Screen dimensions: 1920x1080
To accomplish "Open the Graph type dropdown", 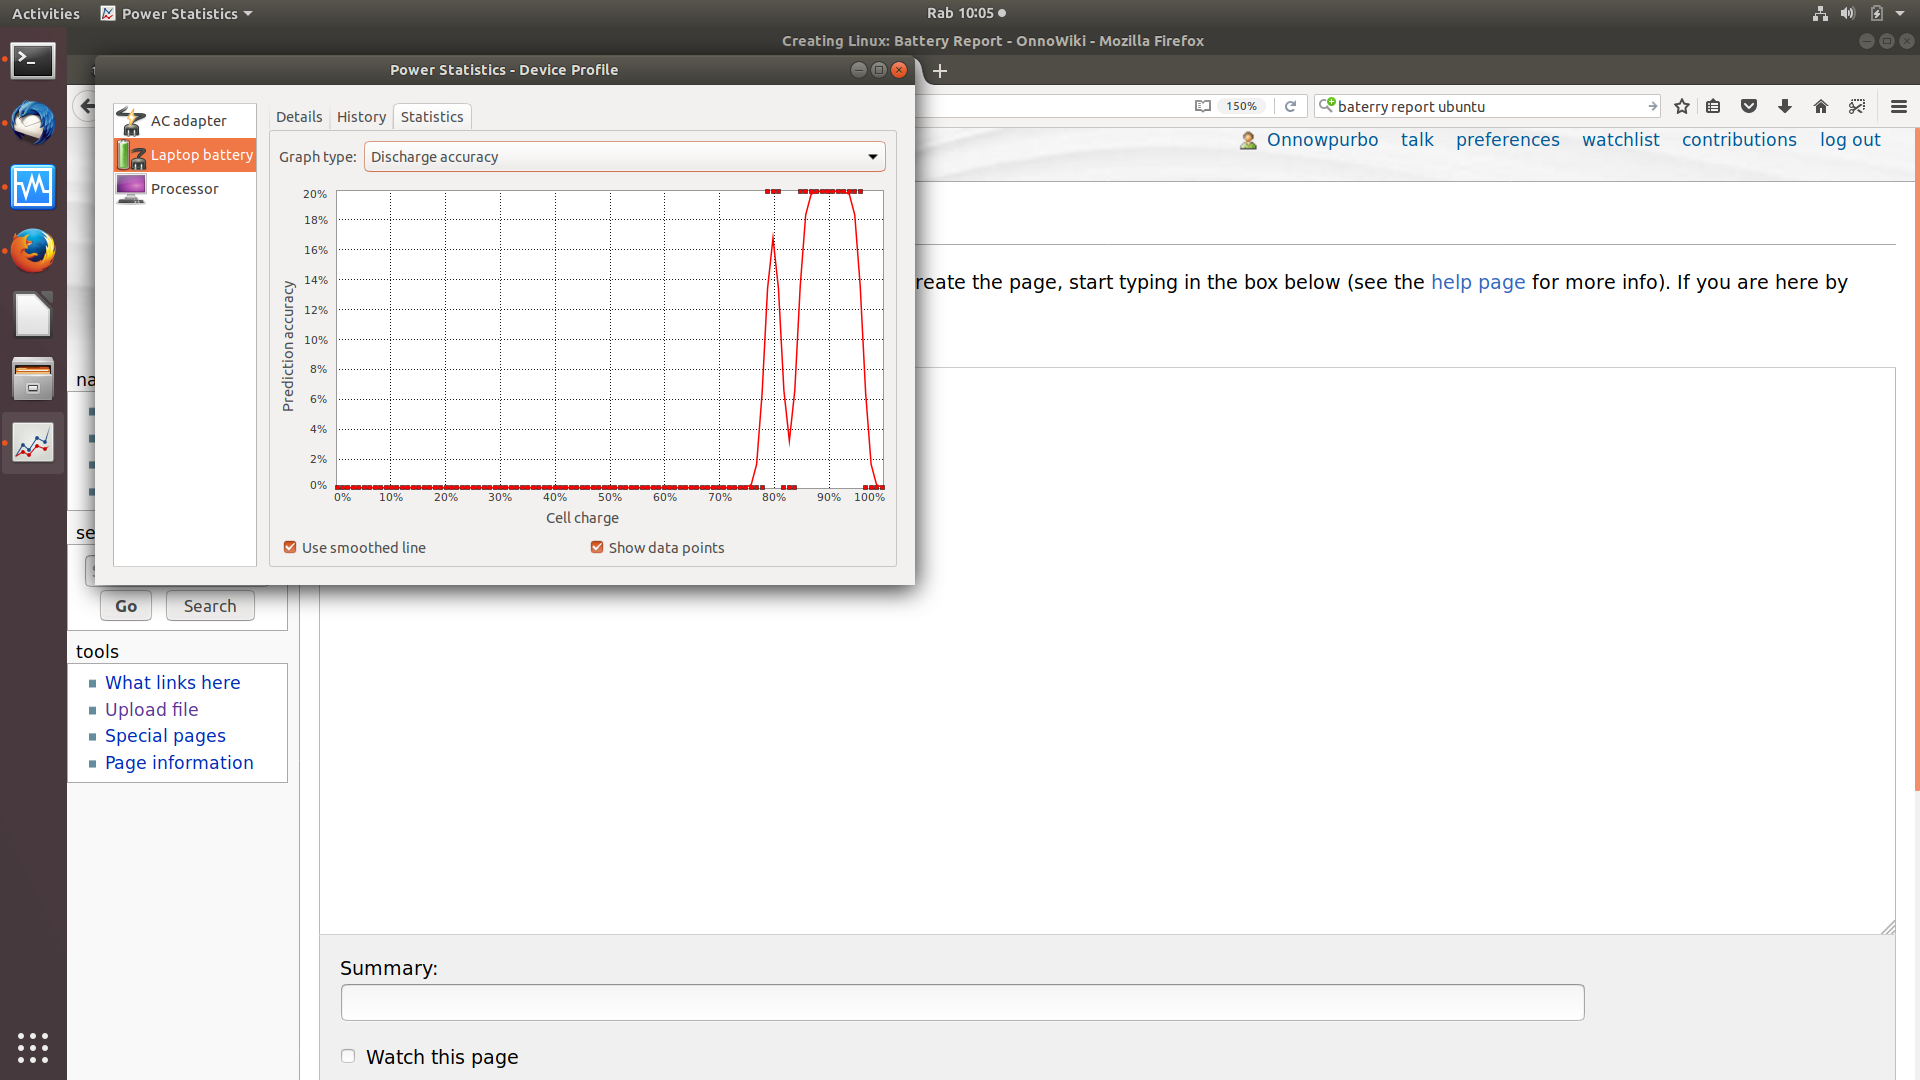I will [x=624, y=157].
